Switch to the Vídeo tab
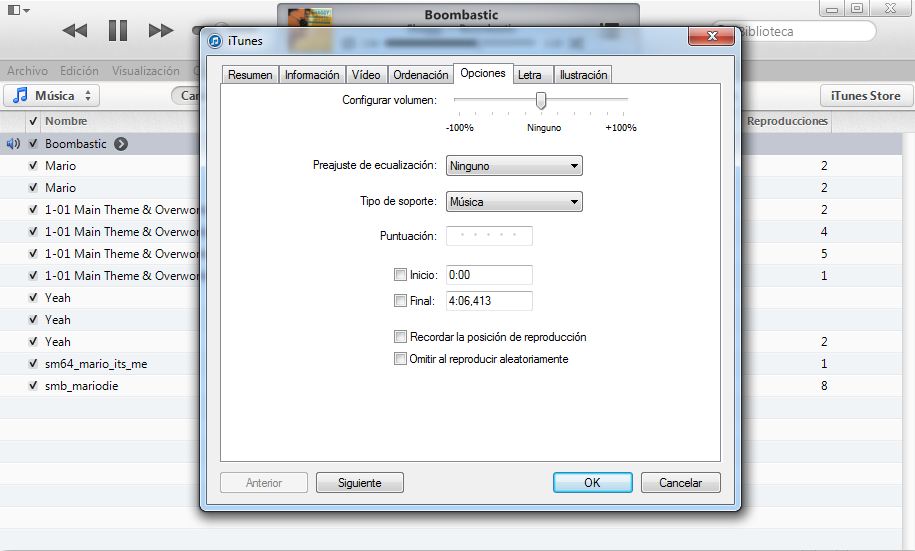The height and width of the screenshot is (551, 915). coord(366,75)
